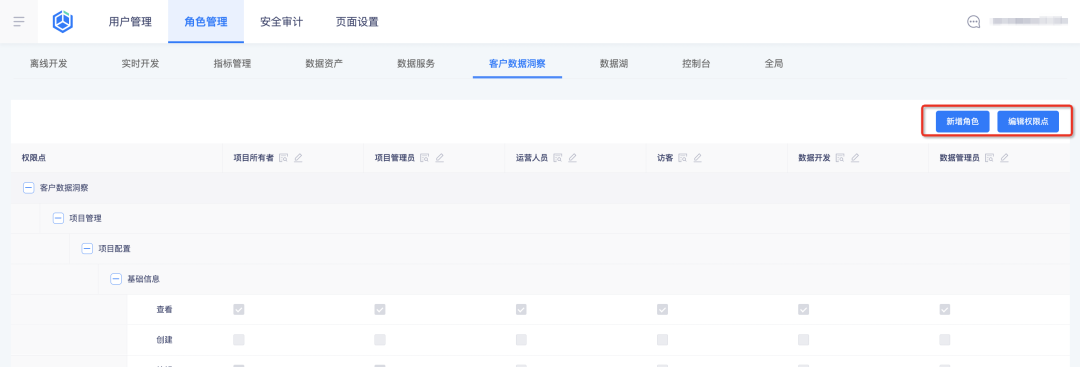Click view details icon for 访客
The image size is (1080, 367).
(x=683, y=158)
